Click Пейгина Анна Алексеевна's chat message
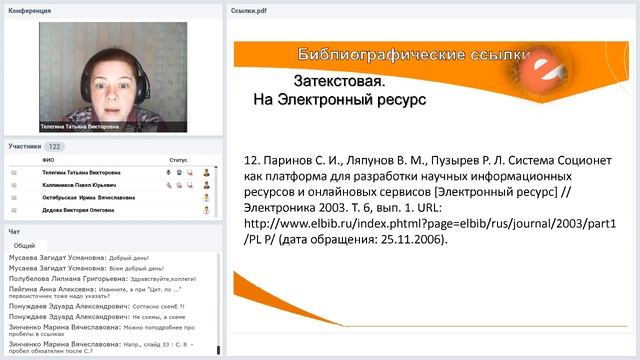The height and width of the screenshot is (360, 640). pos(96,292)
